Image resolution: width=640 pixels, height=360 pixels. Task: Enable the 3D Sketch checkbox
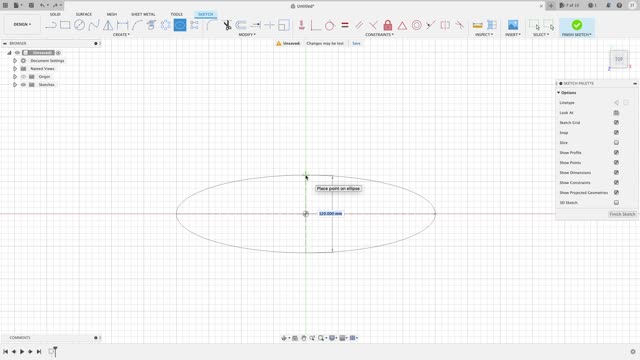[x=616, y=202]
